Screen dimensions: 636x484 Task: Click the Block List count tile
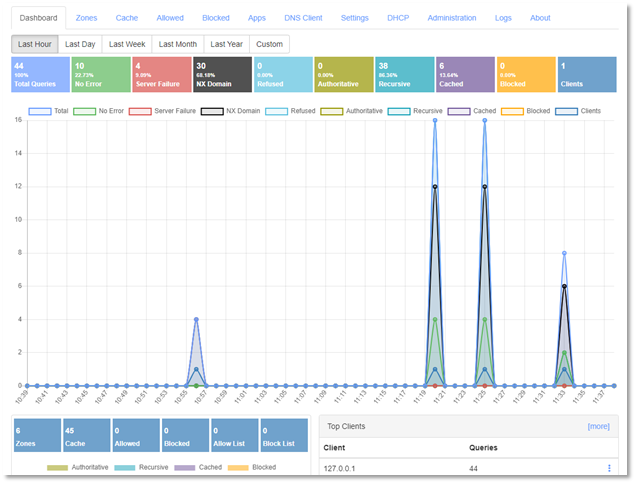point(286,435)
